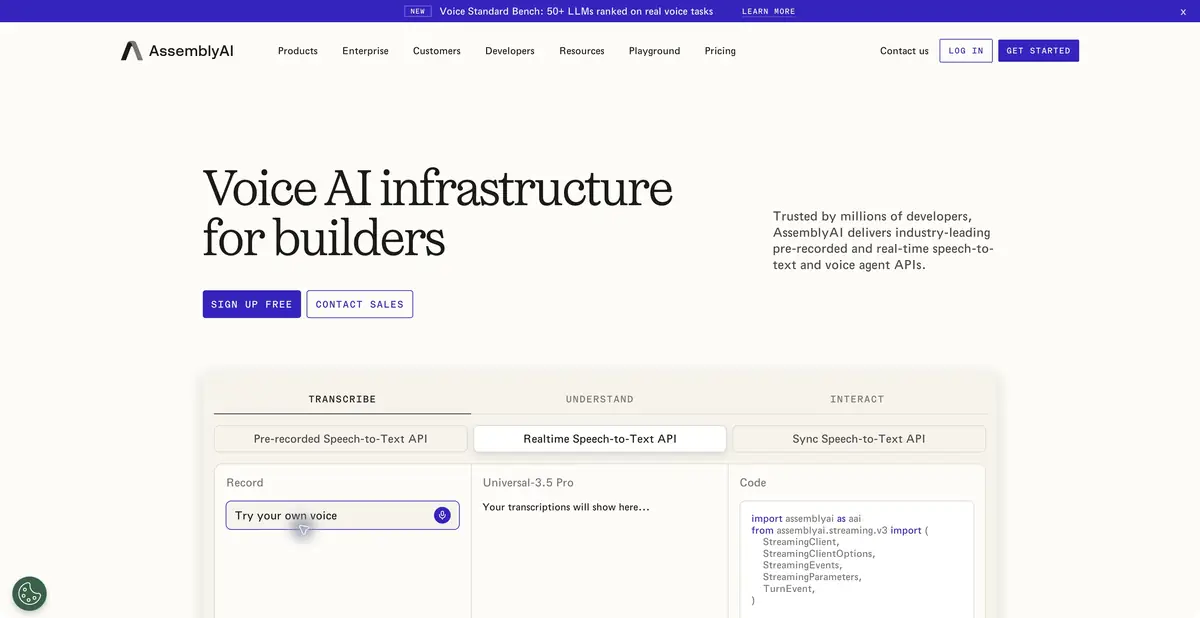1200x618 pixels.
Task: Click the Try your own voice field
Action: coord(343,515)
